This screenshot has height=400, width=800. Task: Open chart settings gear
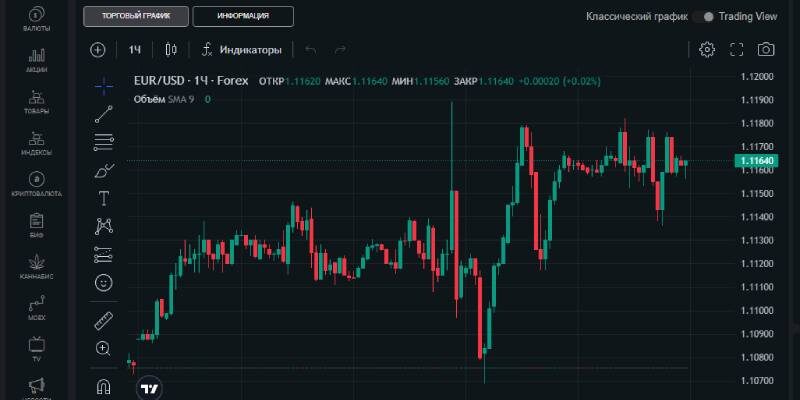pyautogui.click(x=707, y=49)
